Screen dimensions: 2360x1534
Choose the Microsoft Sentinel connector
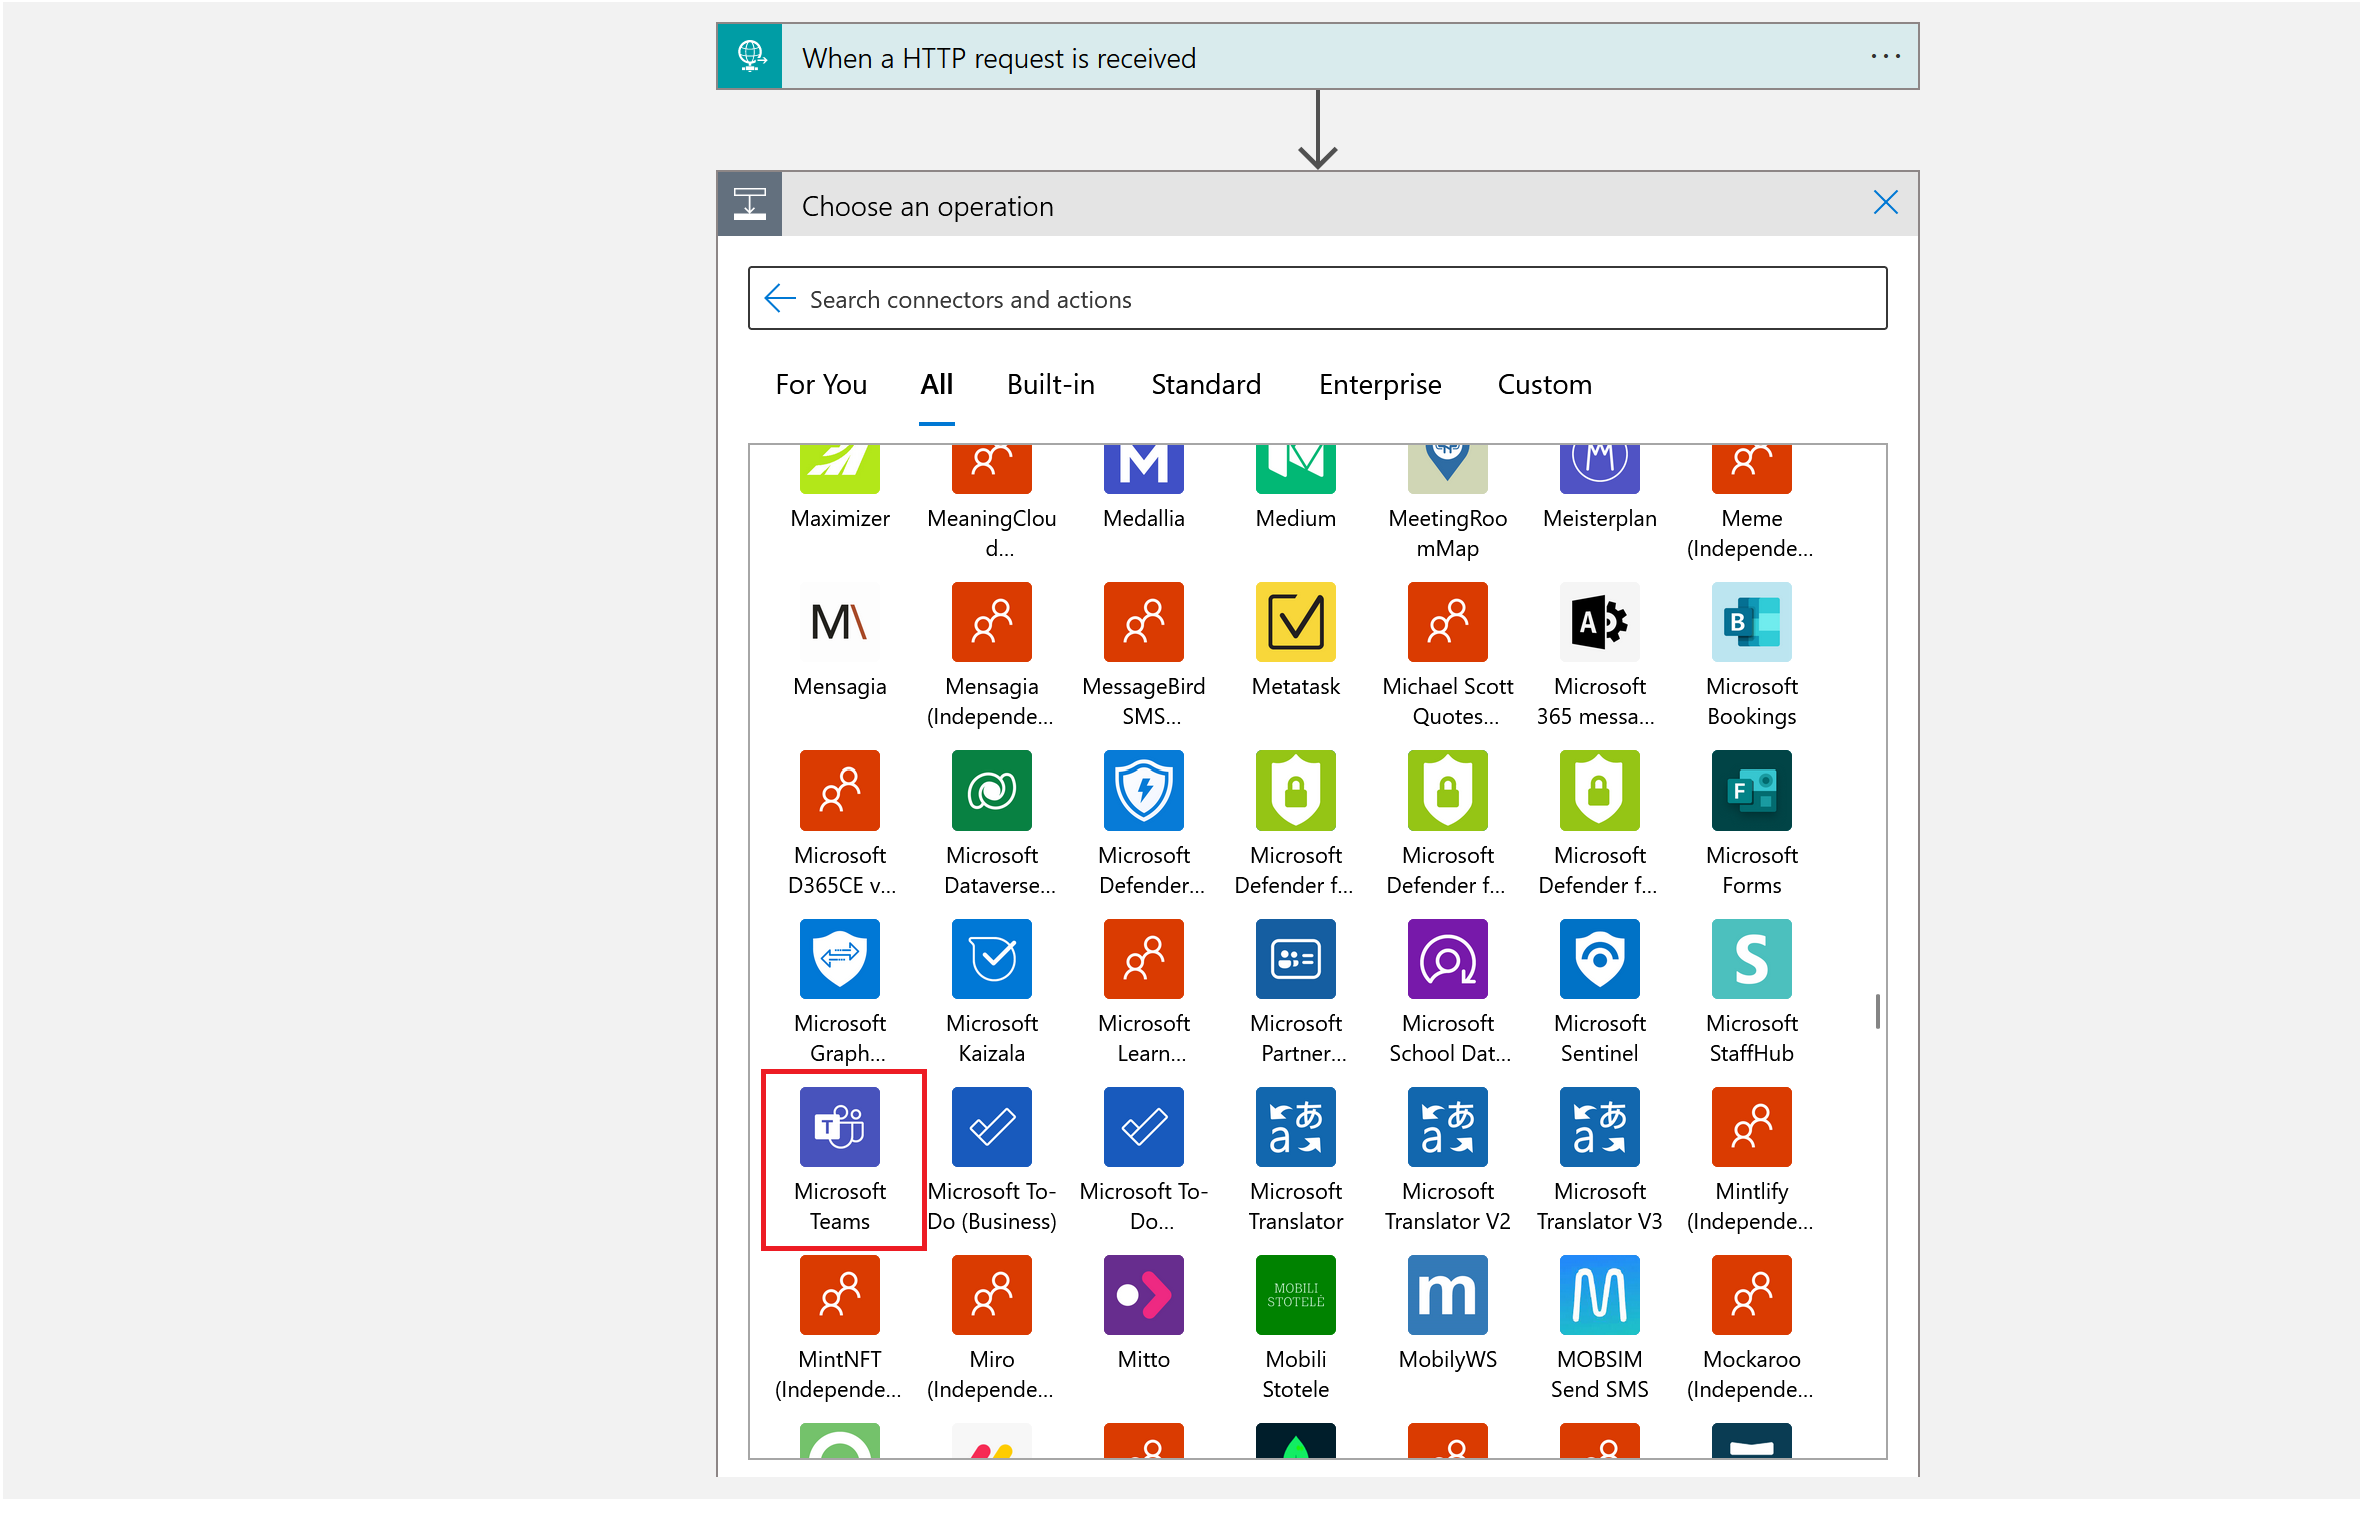click(x=1598, y=960)
